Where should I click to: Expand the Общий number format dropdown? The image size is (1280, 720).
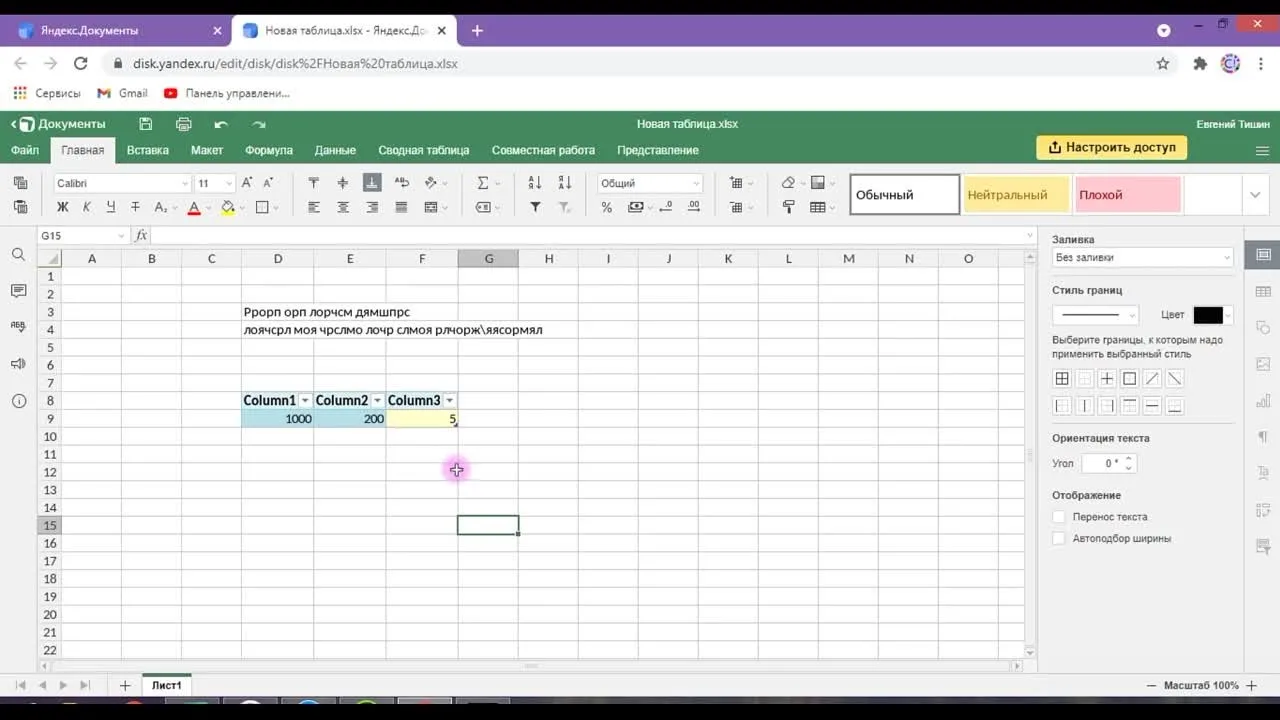tap(650, 183)
